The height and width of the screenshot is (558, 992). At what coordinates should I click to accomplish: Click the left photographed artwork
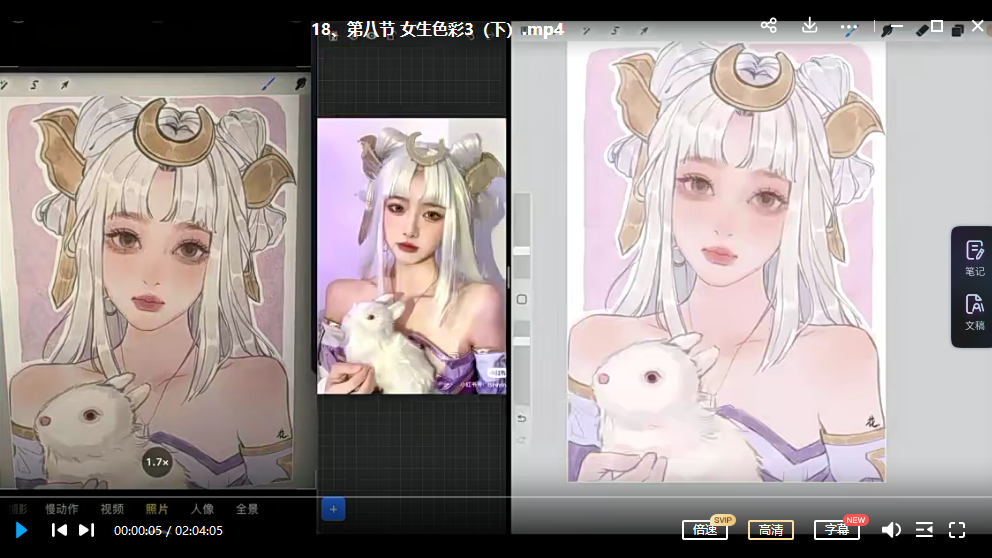pyautogui.click(x=151, y=291)
